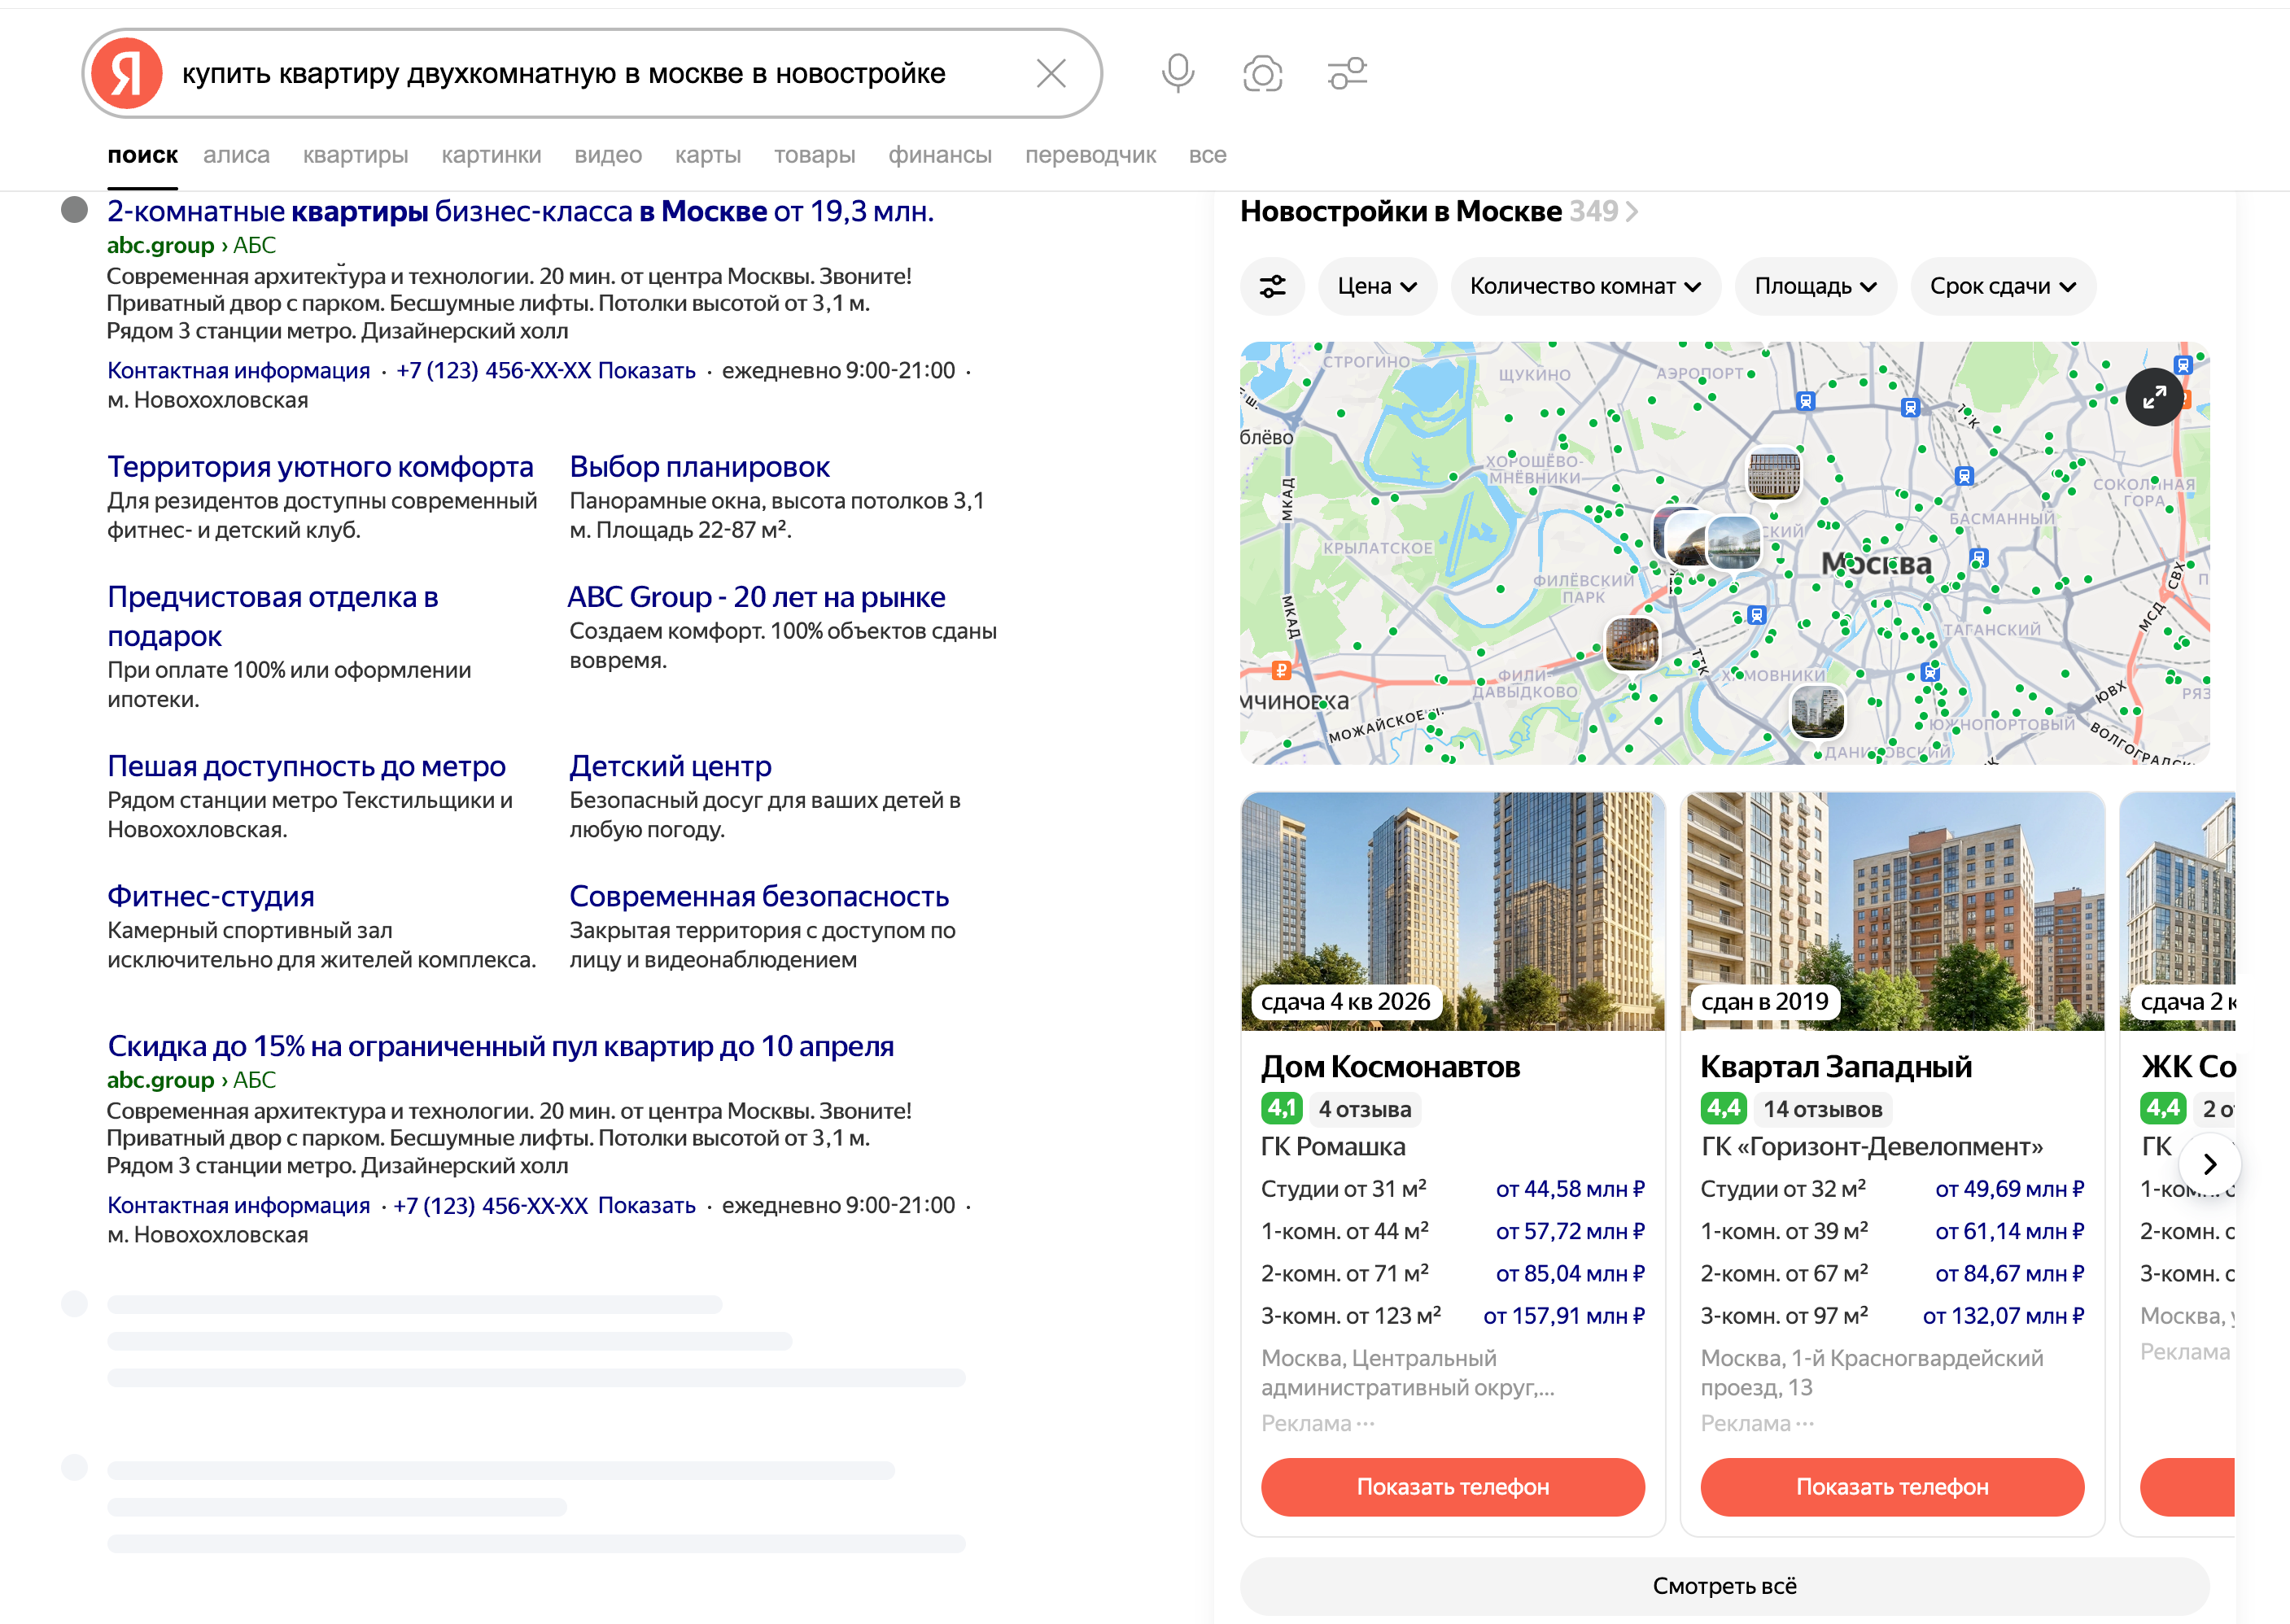Switch to the финансы tab
2290x1624 pixels.
940,155
